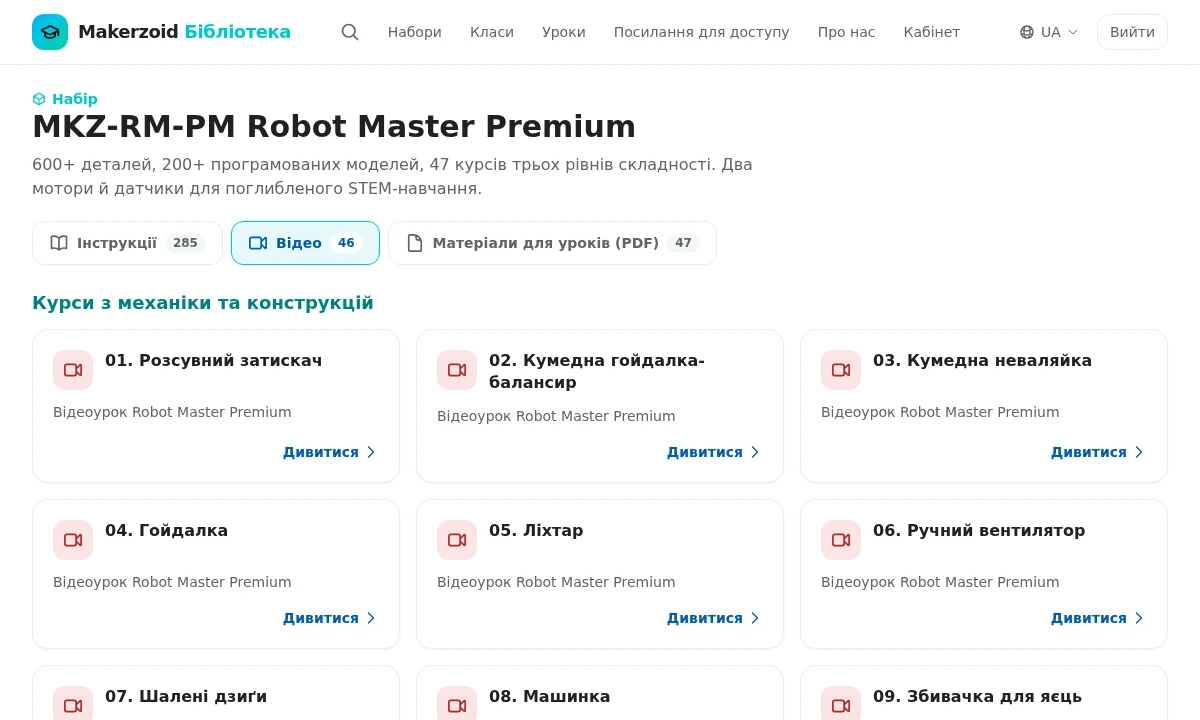Viewport: 1200px width, 720px height.
Task: Click the title 02. Кумедна гойдалка-балансир
Action: (x=597, y=371)
